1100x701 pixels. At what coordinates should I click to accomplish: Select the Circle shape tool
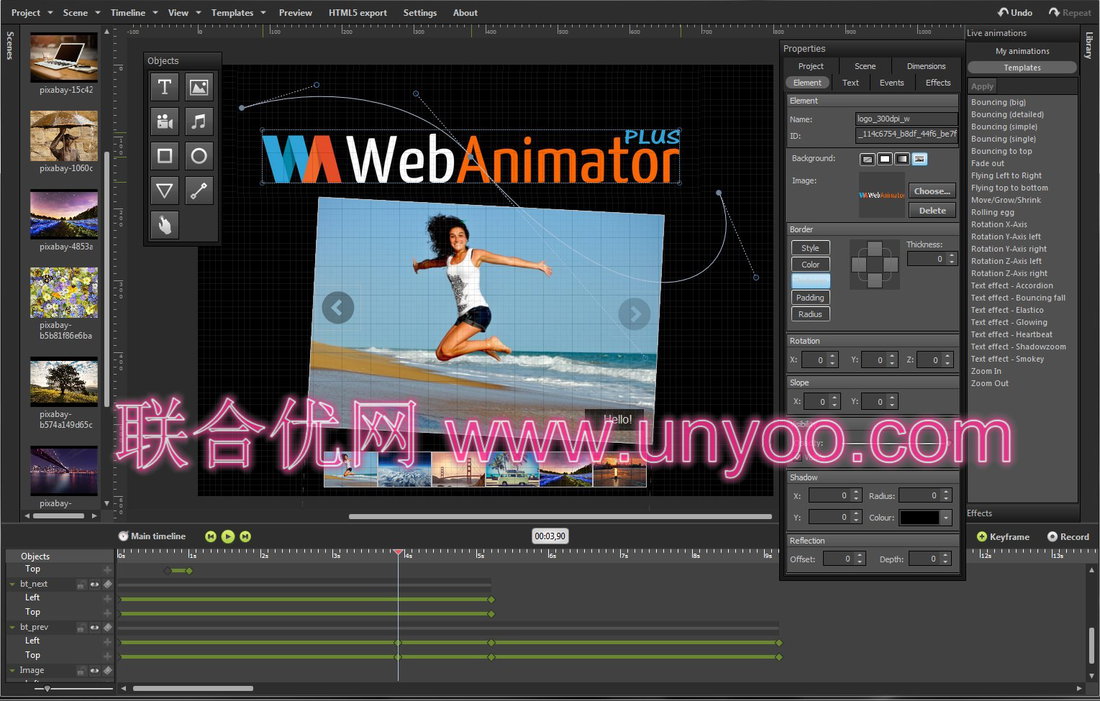(x=199, y=156)
